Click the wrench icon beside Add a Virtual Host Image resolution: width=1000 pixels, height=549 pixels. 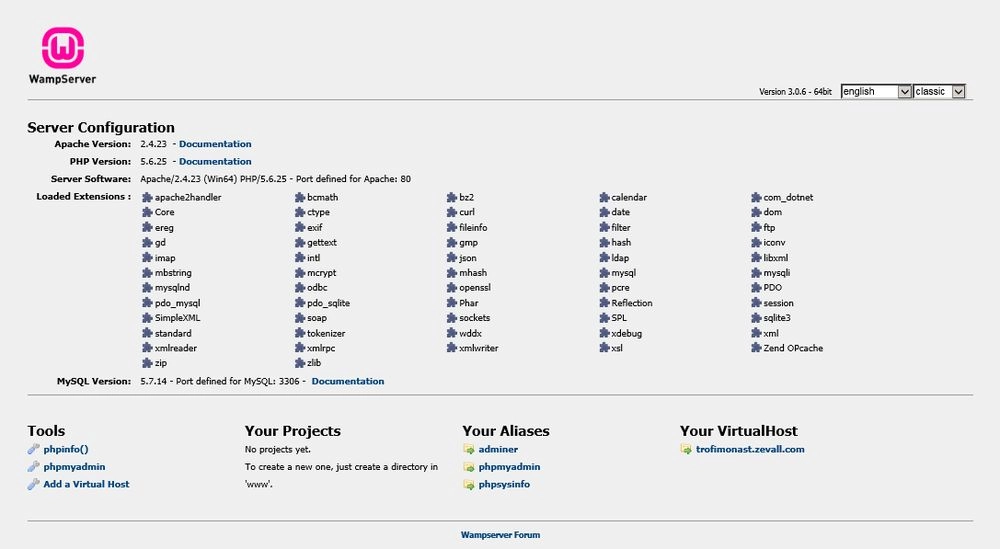(x=33, y=484)
